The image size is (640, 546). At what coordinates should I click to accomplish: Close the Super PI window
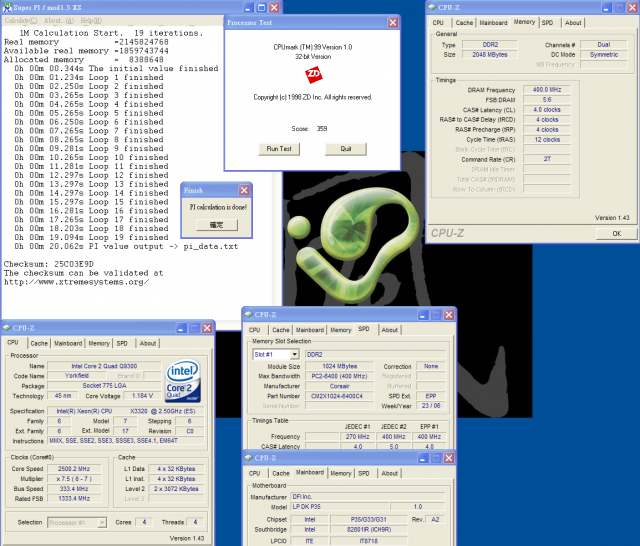[x=275, y=7]
